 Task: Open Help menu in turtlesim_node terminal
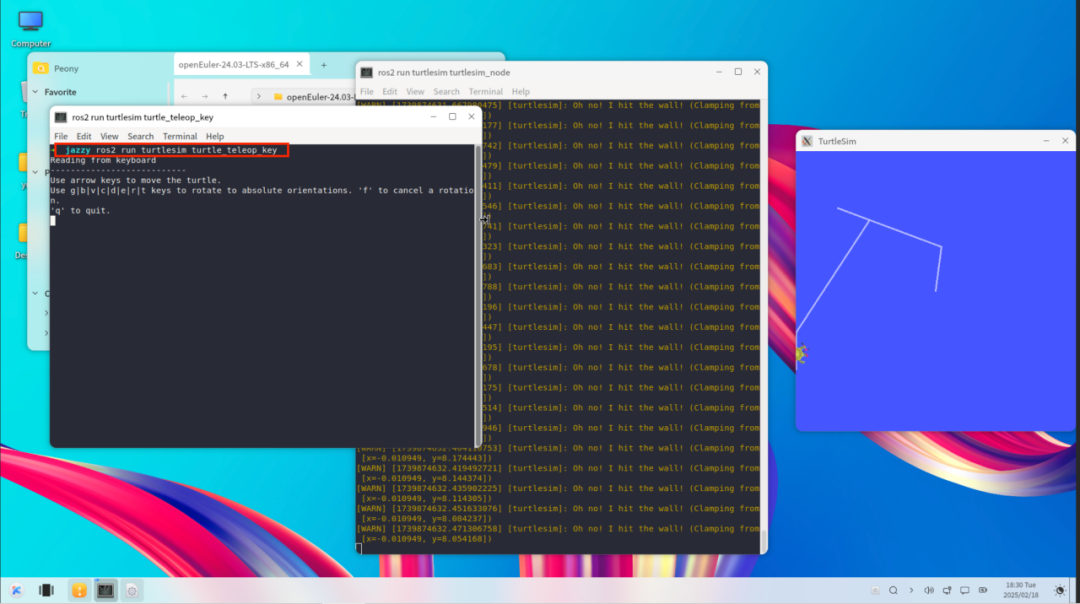point(521,92)
